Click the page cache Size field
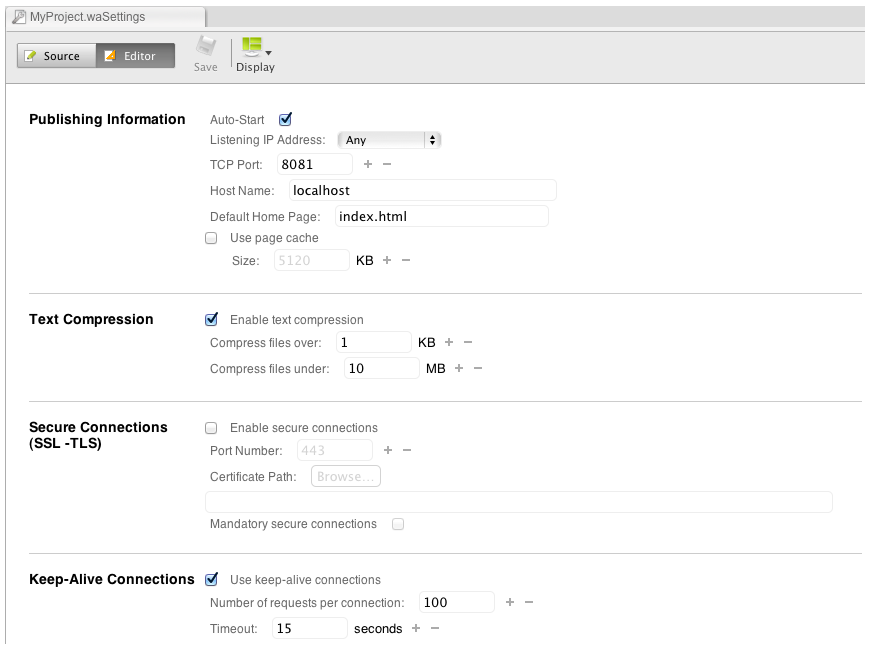Image resolution: width=873 pixels, height=650 pixels. (311, 260)
